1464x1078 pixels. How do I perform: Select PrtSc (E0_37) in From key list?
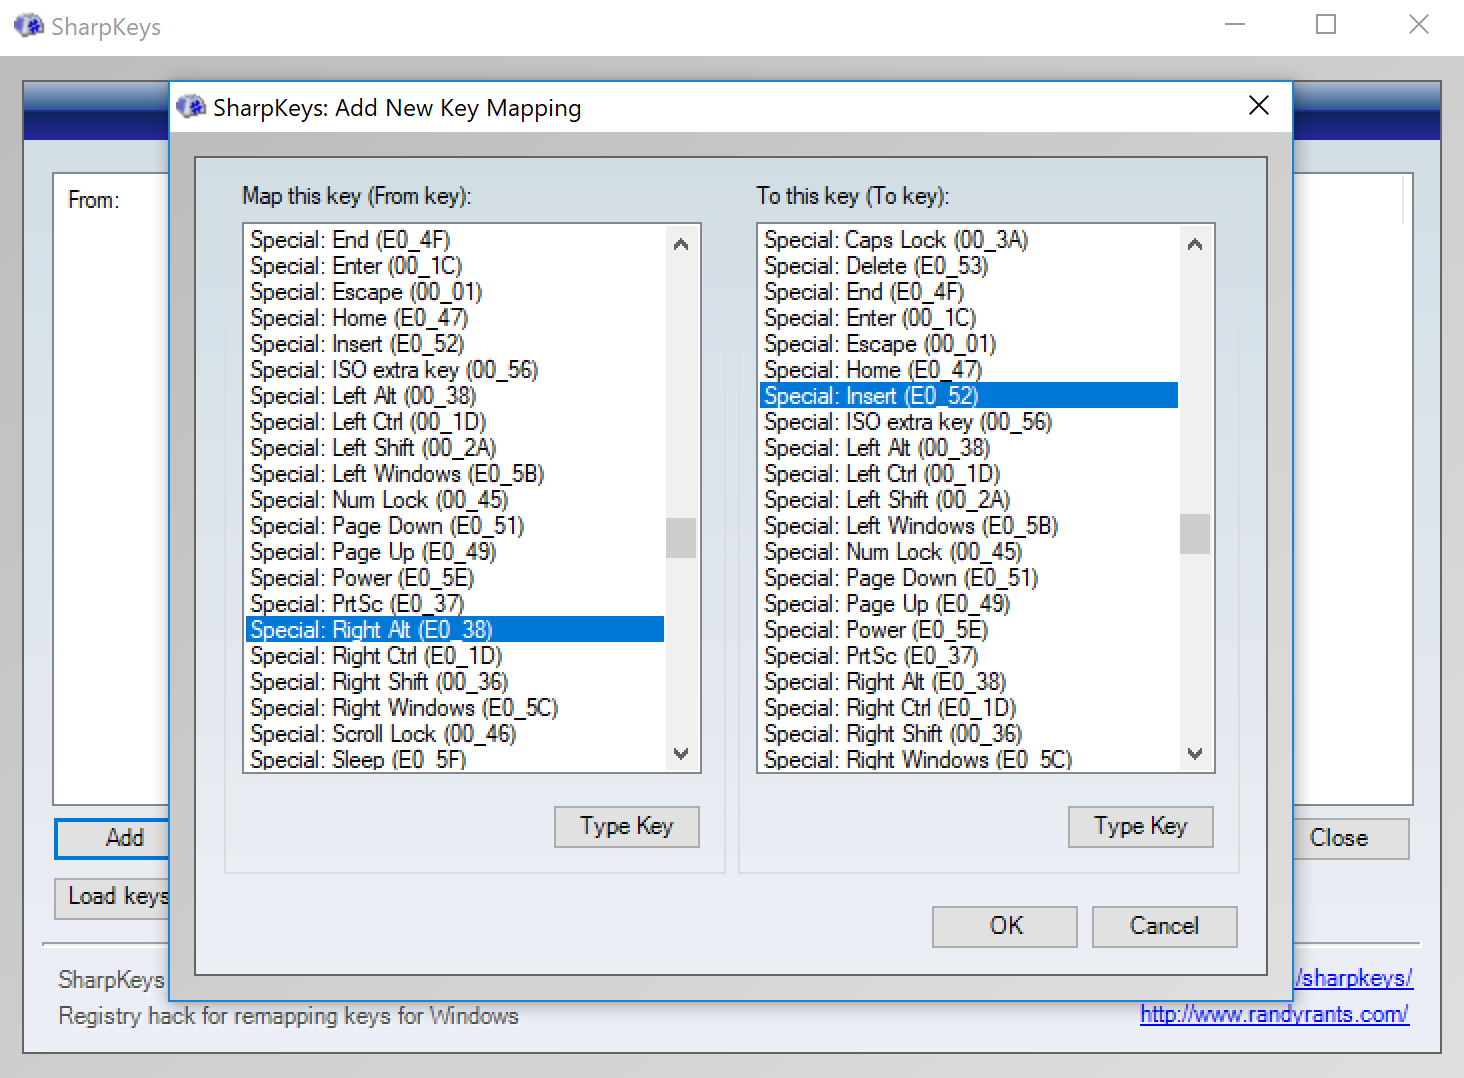[x=455, y=604]
